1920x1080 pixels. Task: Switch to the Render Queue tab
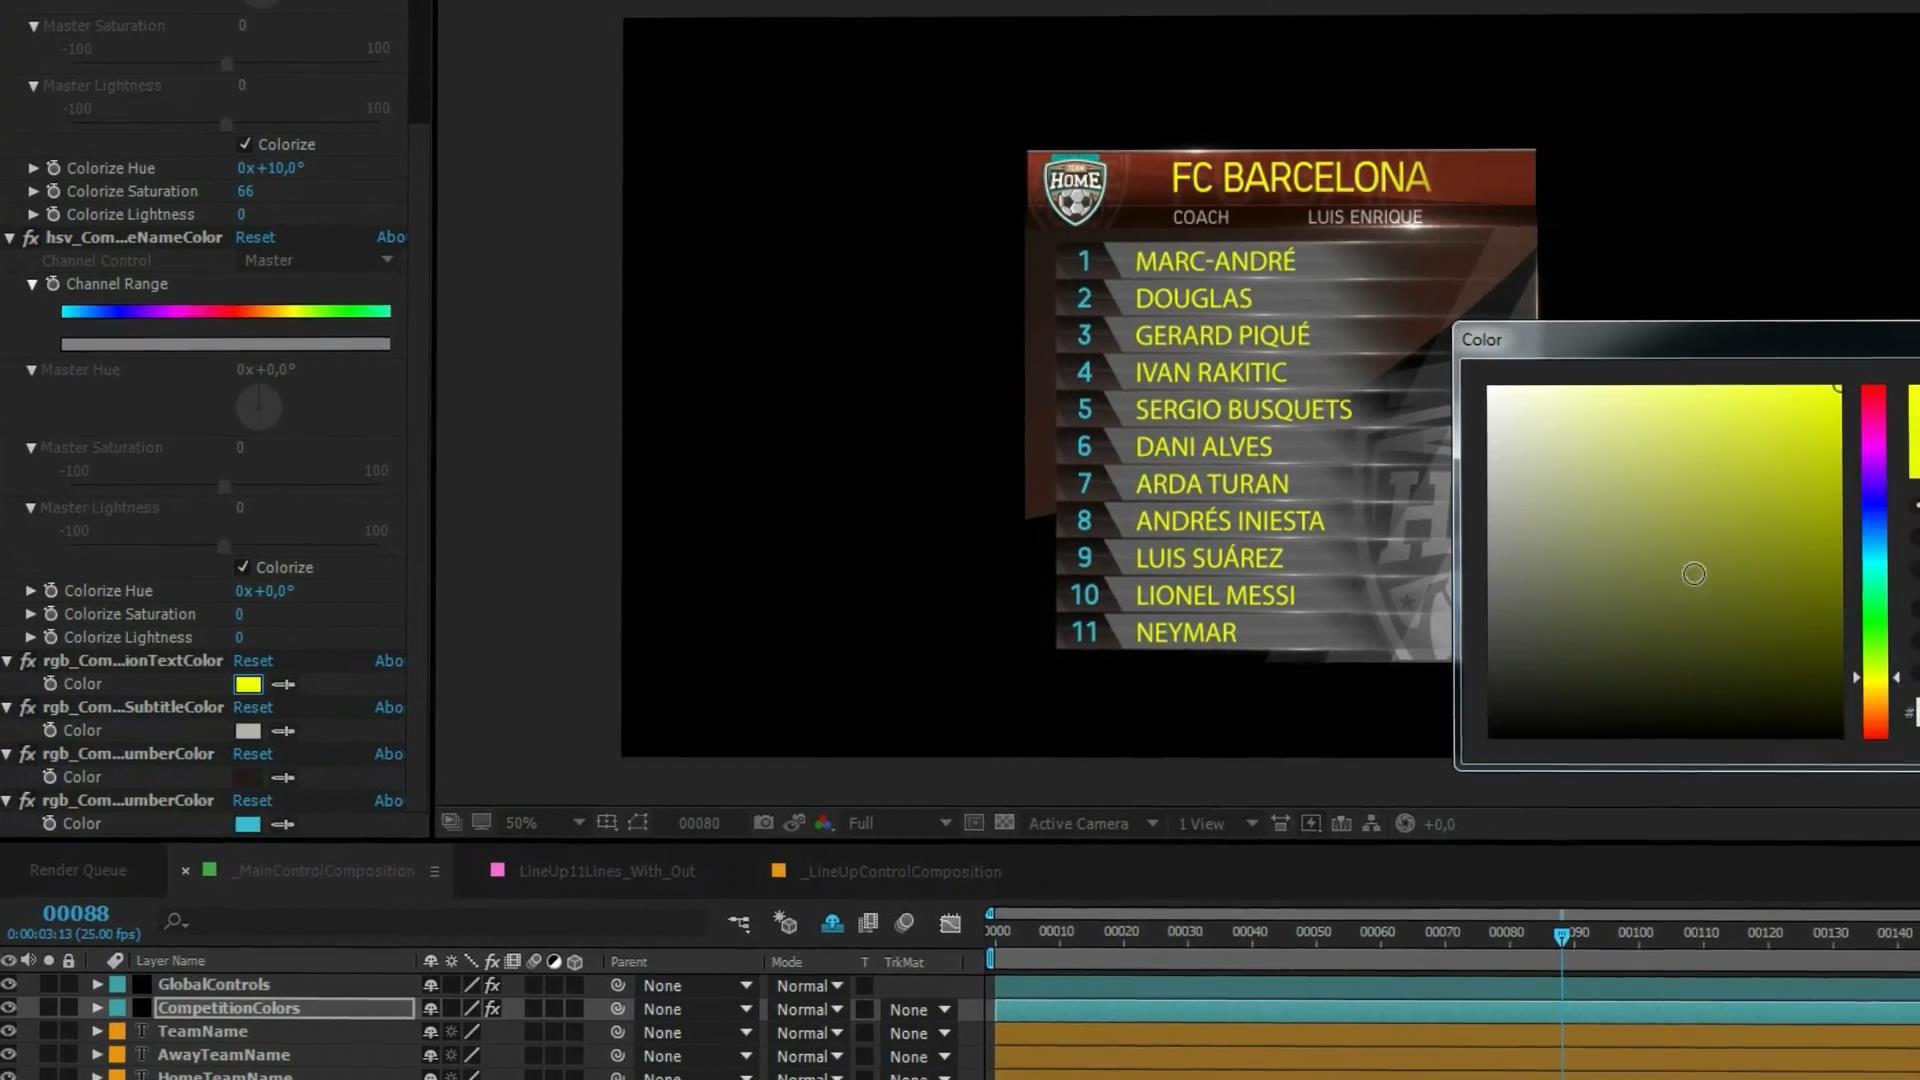click(x=78, y=870)
